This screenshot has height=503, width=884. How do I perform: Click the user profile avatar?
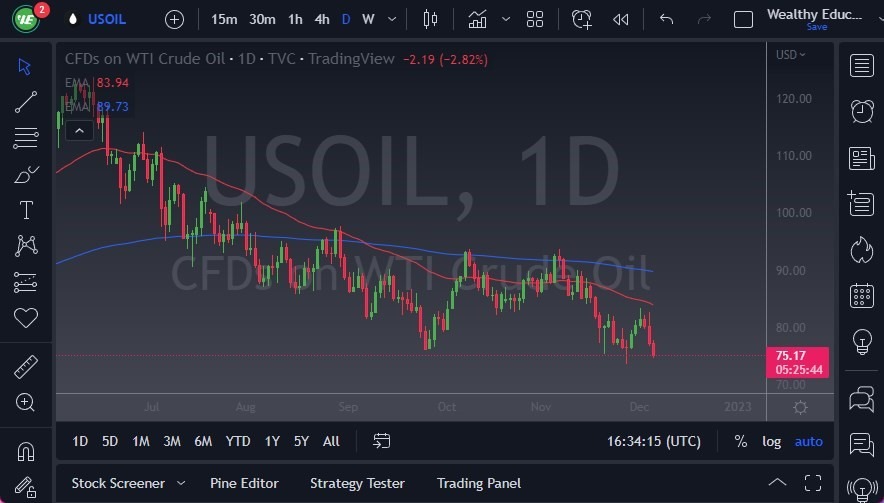pos(26,19)
